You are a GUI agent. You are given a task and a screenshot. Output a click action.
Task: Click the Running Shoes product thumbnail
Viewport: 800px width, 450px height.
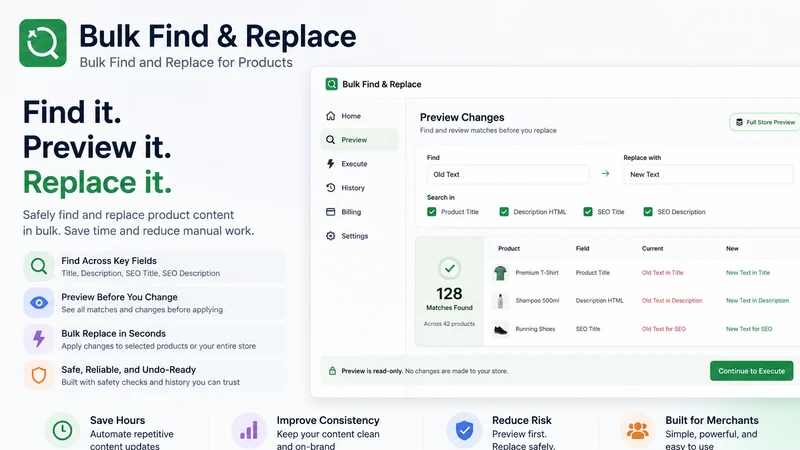pyautogui.click(x=501, y=330)
